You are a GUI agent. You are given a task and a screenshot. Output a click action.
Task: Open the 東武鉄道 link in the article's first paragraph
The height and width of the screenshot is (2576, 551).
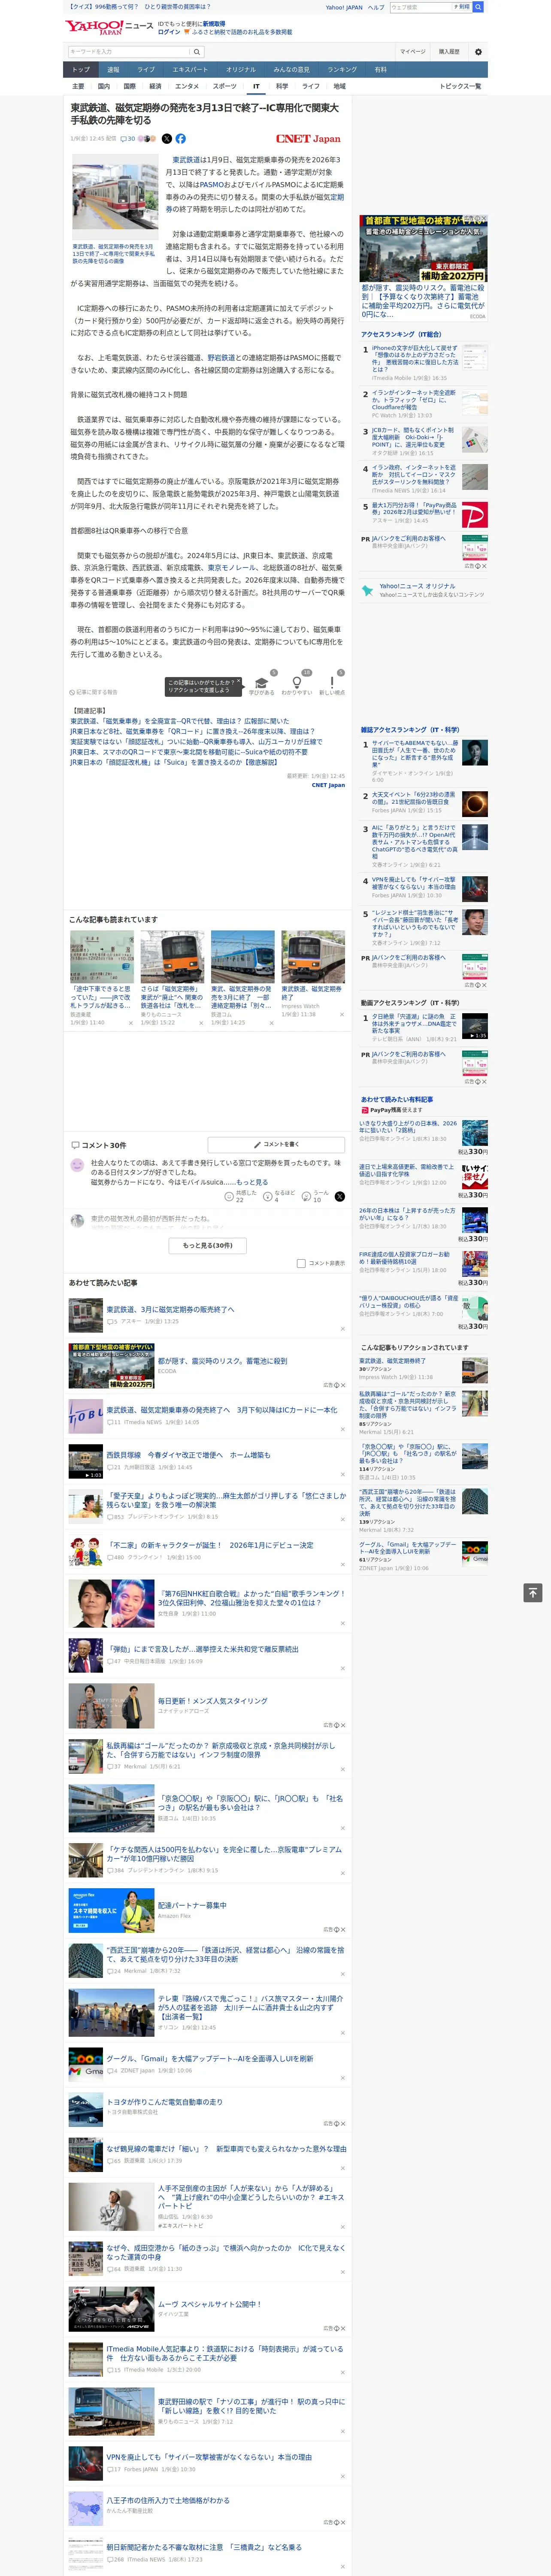point(186,160)
